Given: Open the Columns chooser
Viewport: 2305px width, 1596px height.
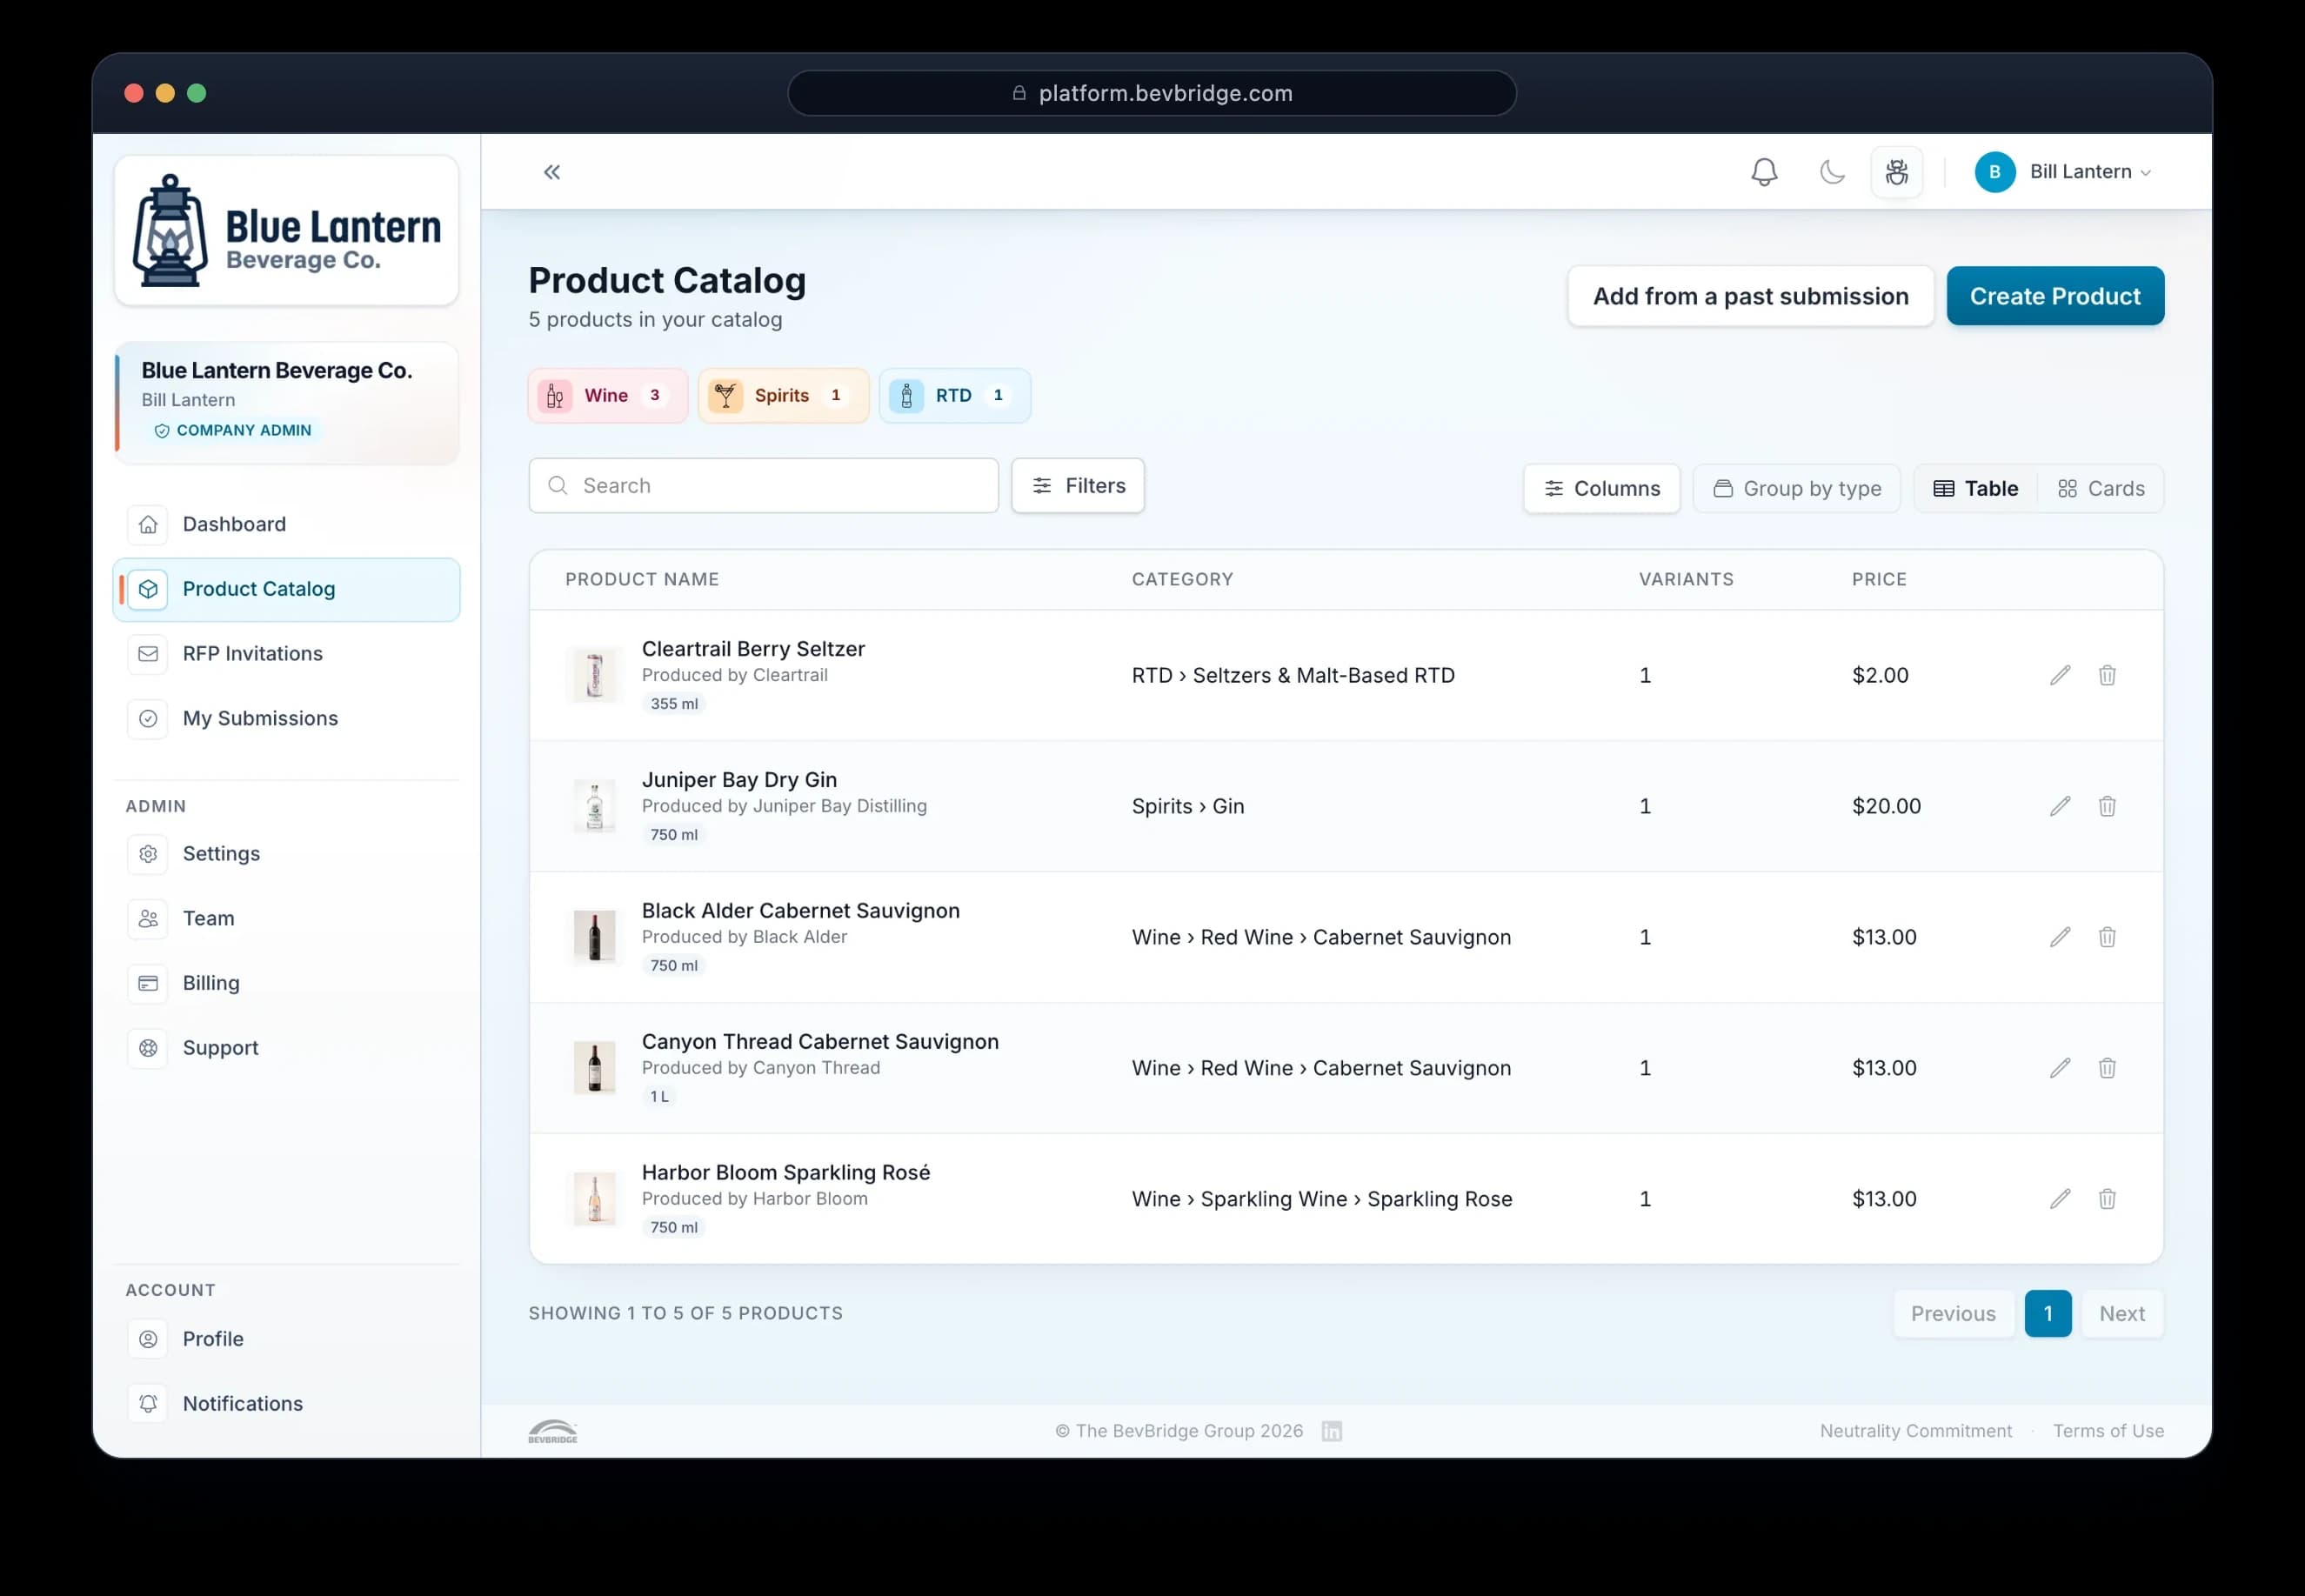Looking at the screenshot, I should (x=1601, y=488).
